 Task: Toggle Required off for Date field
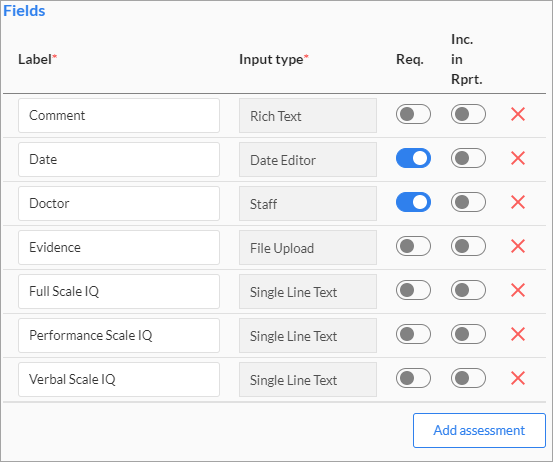pyautogui.click(x=413, y=158)
